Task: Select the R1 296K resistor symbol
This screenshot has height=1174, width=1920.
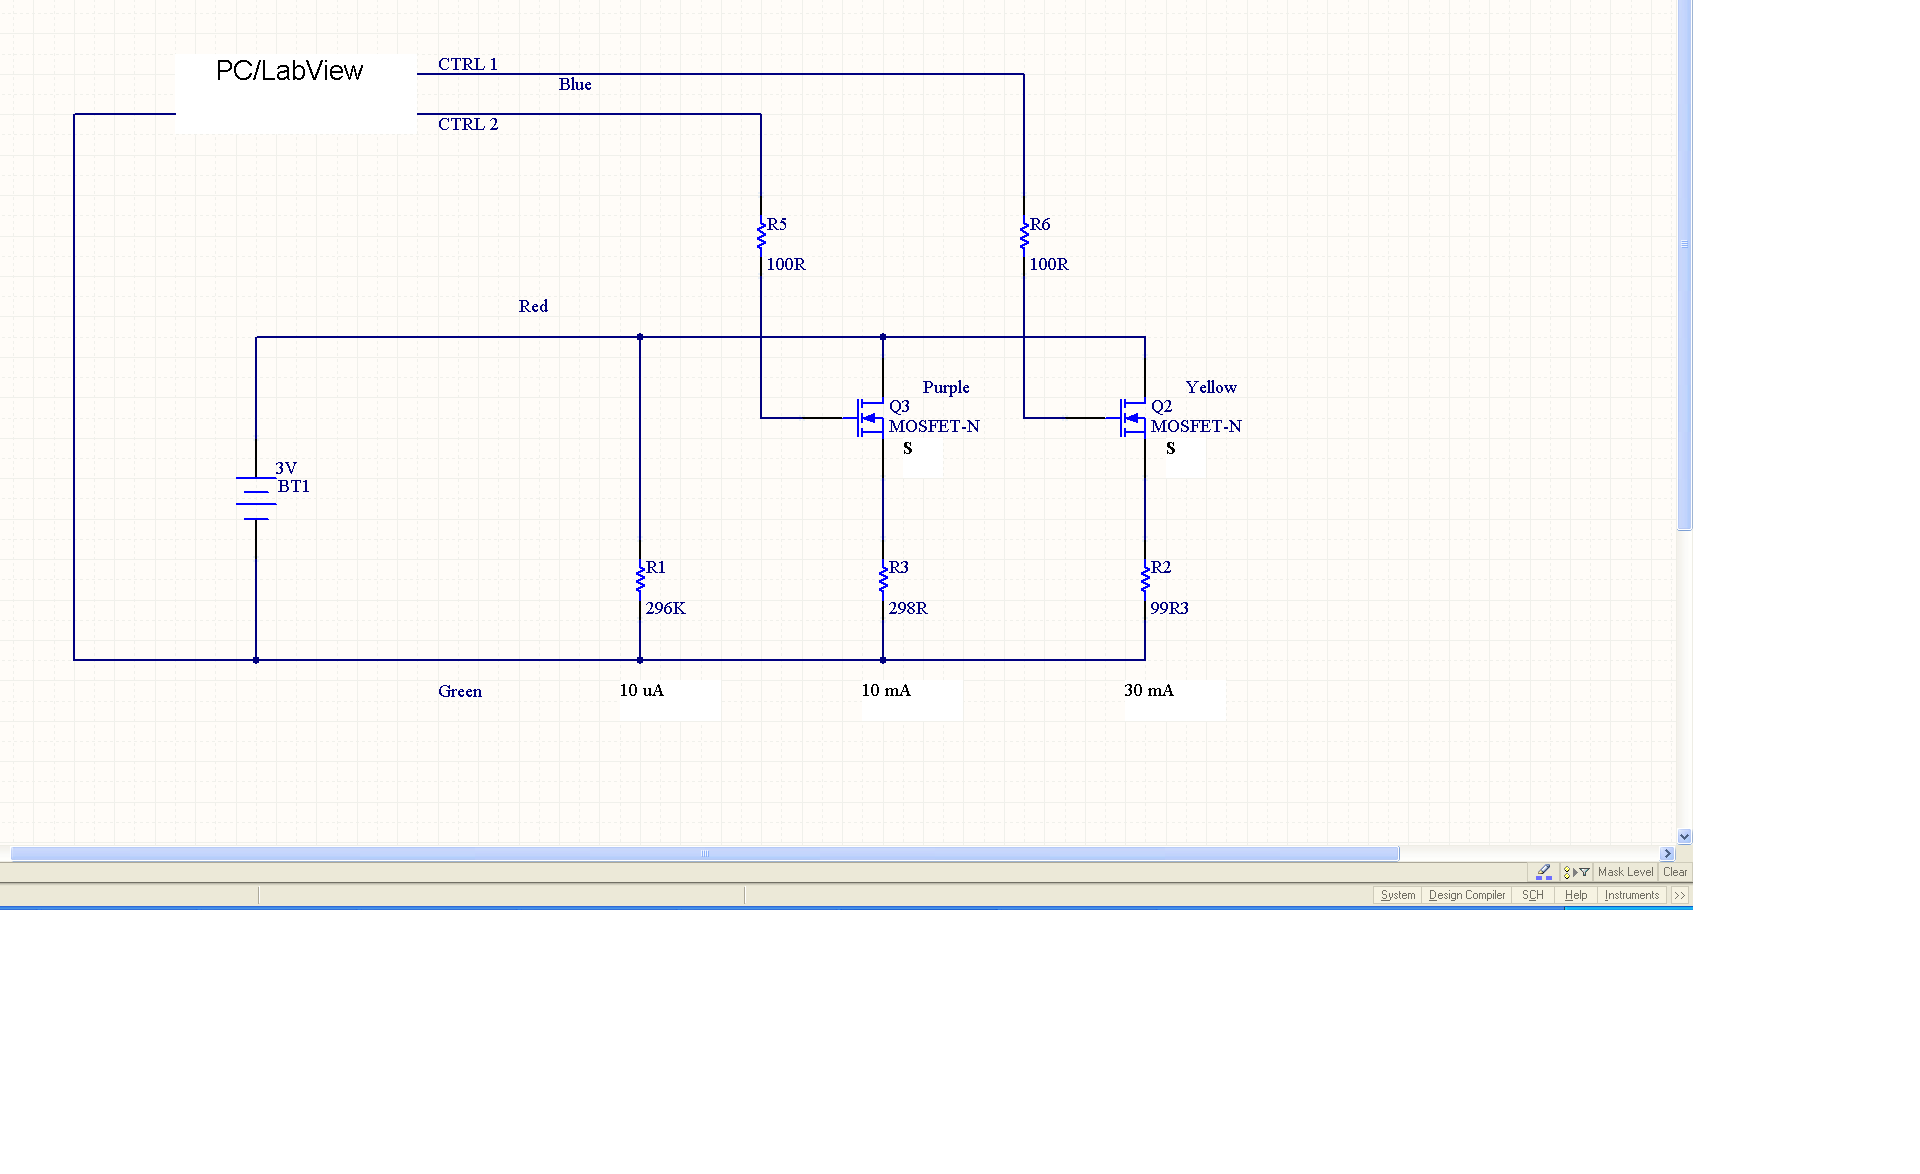Action: (x=640, y=579)
